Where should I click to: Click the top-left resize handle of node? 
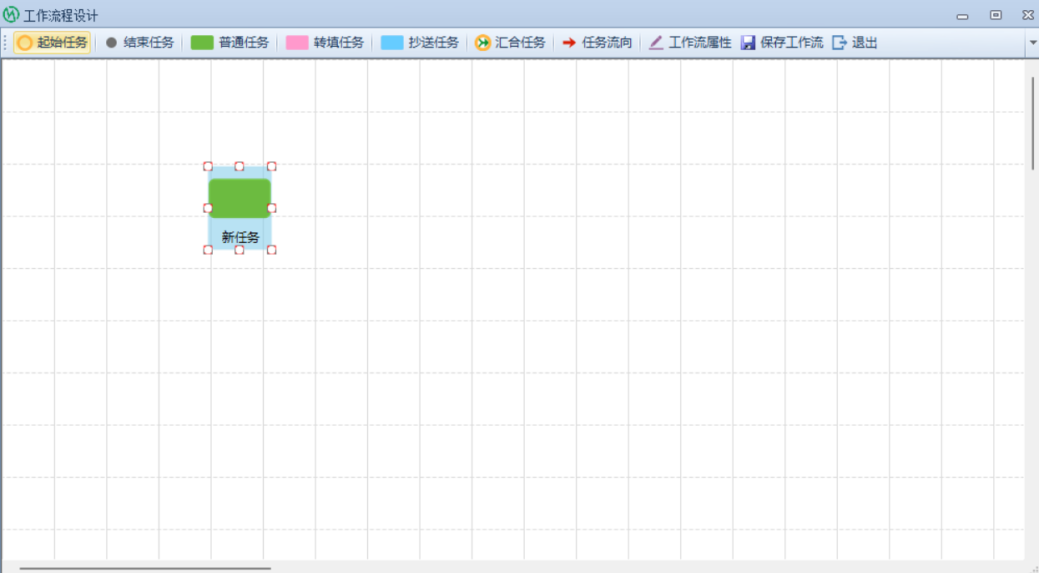pos(208,167)
